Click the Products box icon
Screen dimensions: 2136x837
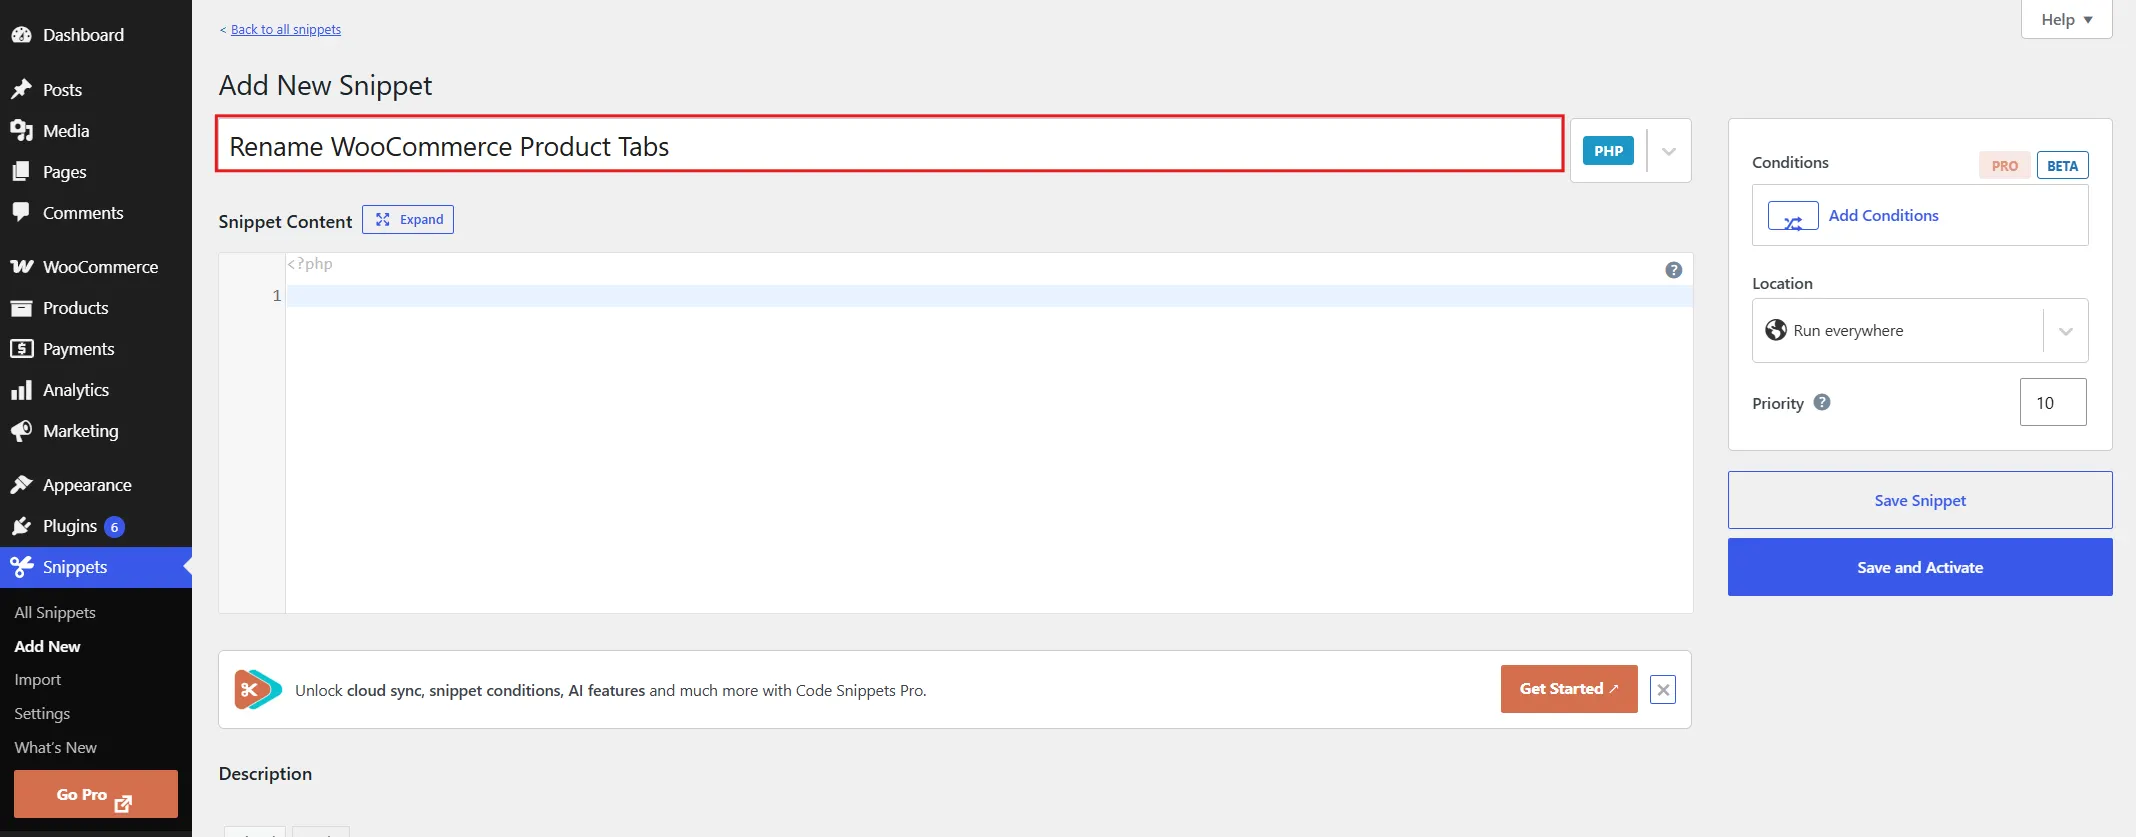pos(21,308)
